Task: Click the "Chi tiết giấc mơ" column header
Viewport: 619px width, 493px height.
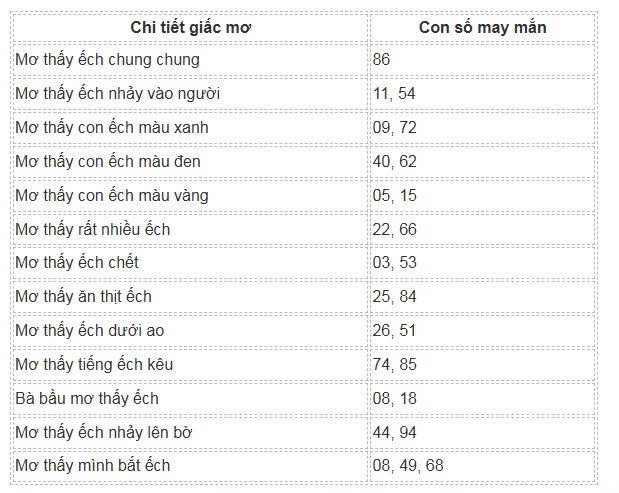Action: pyautogui.click(x=191, y=27)
